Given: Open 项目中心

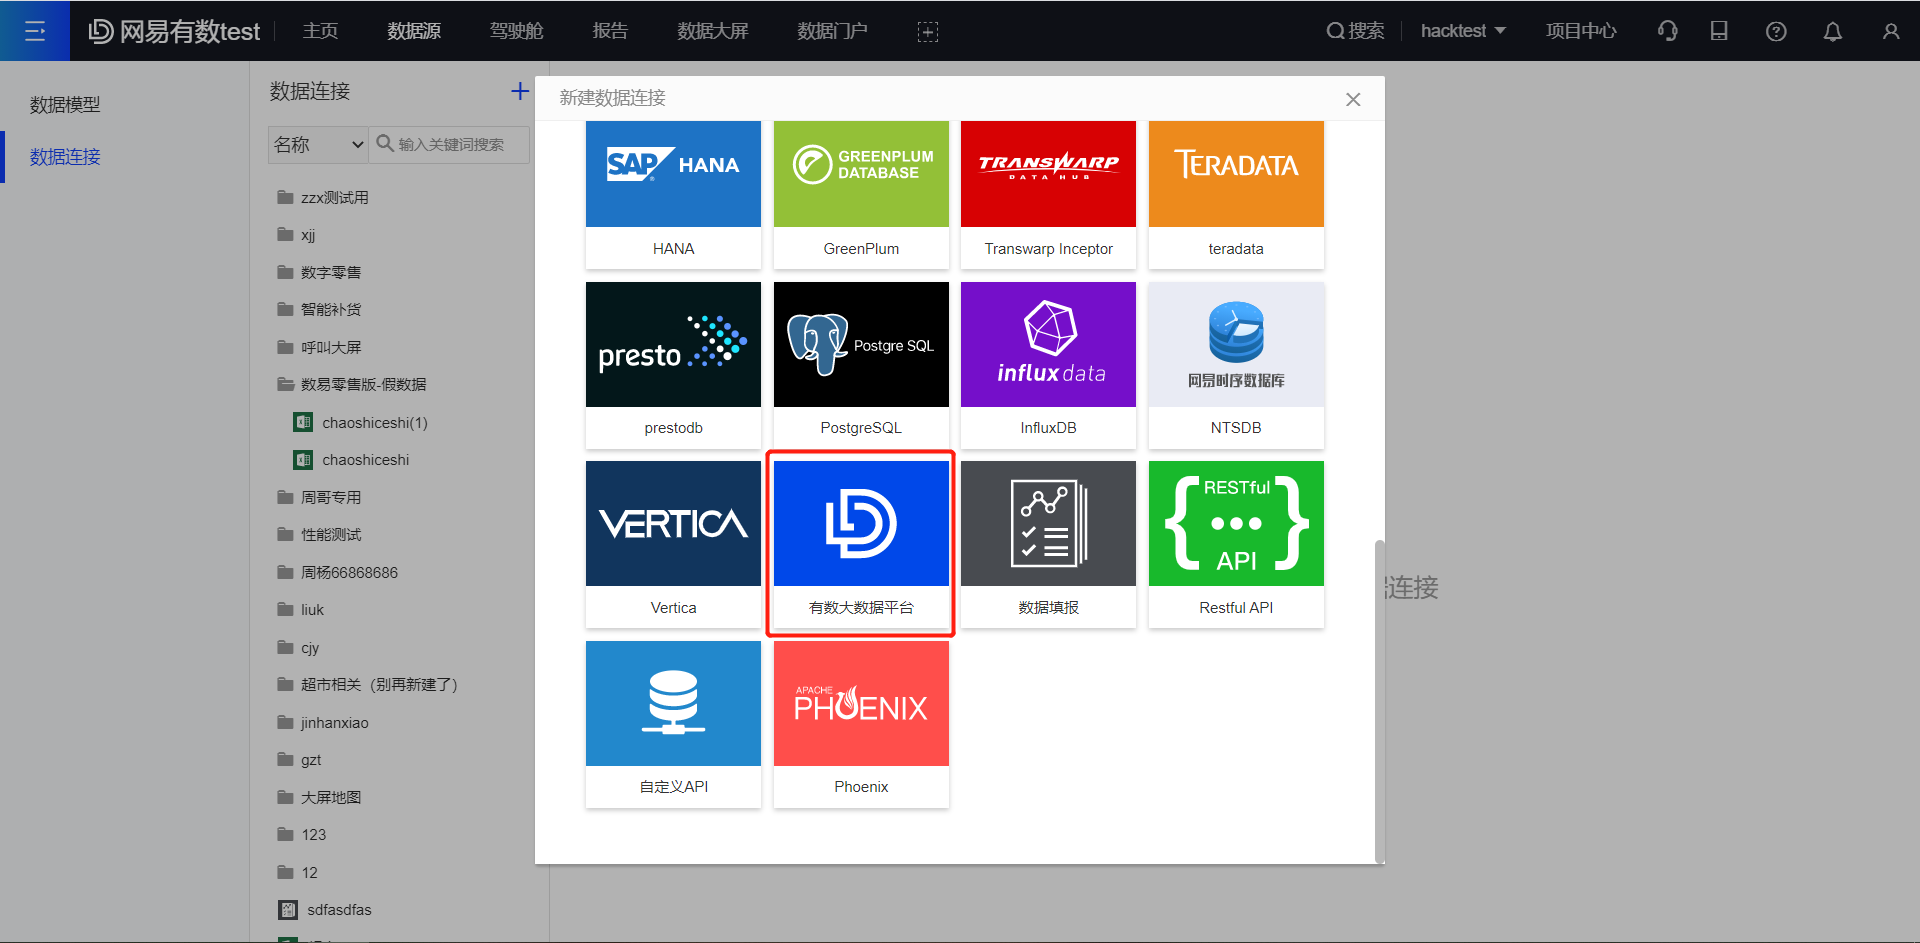Looking at the screenshot, I should point(1581,31).
